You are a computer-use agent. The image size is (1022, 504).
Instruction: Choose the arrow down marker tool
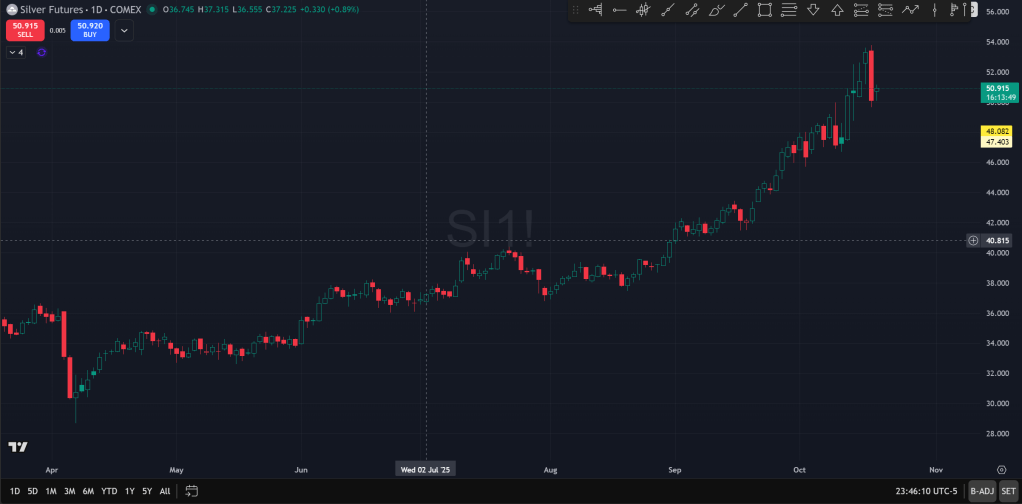click(x=813, y=10)
